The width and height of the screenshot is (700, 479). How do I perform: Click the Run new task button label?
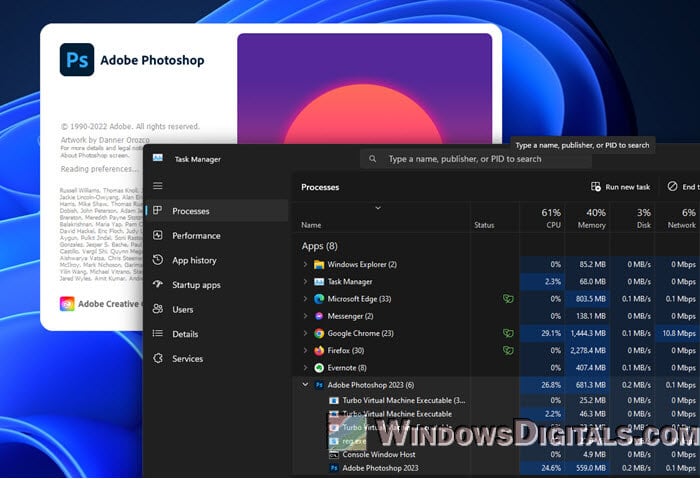coord(628,187)
